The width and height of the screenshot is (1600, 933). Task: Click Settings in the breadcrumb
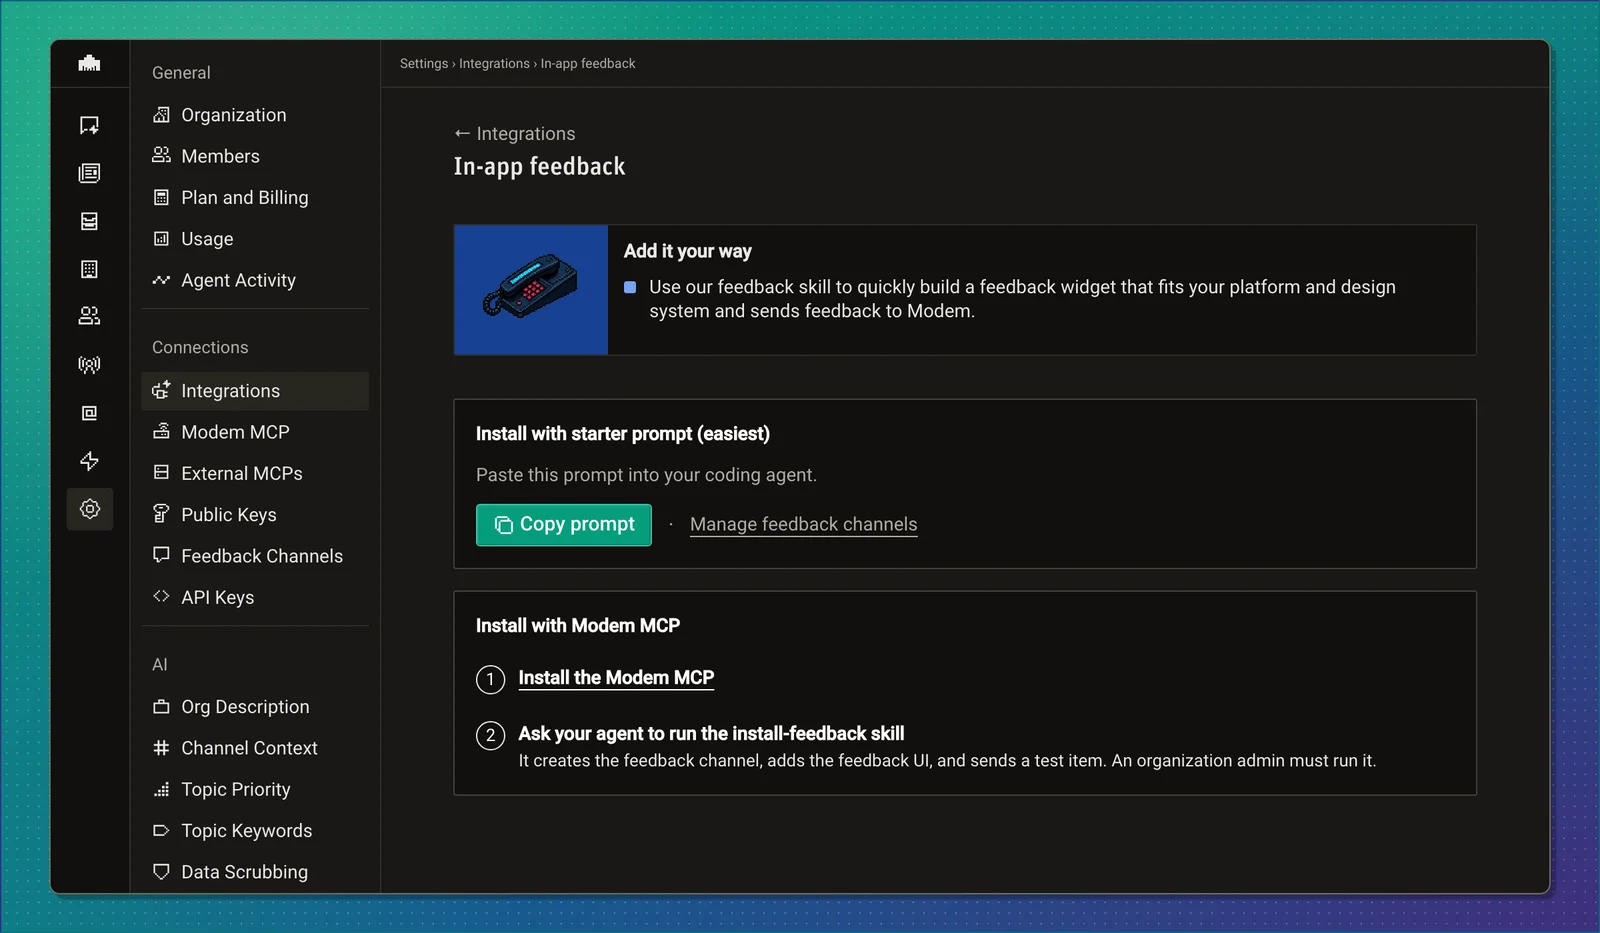[424, 64]
